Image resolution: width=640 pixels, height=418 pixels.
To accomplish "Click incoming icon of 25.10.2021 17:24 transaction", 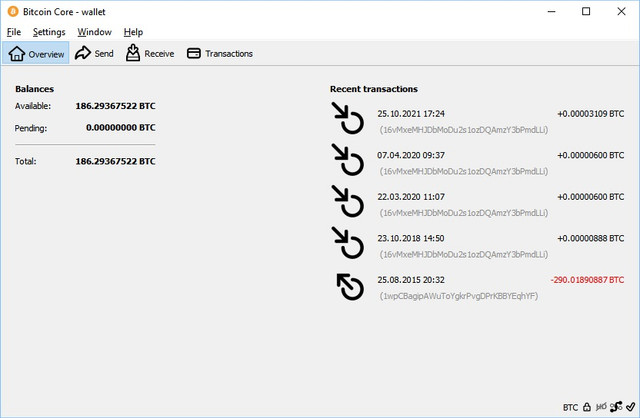I will [348, 118].
